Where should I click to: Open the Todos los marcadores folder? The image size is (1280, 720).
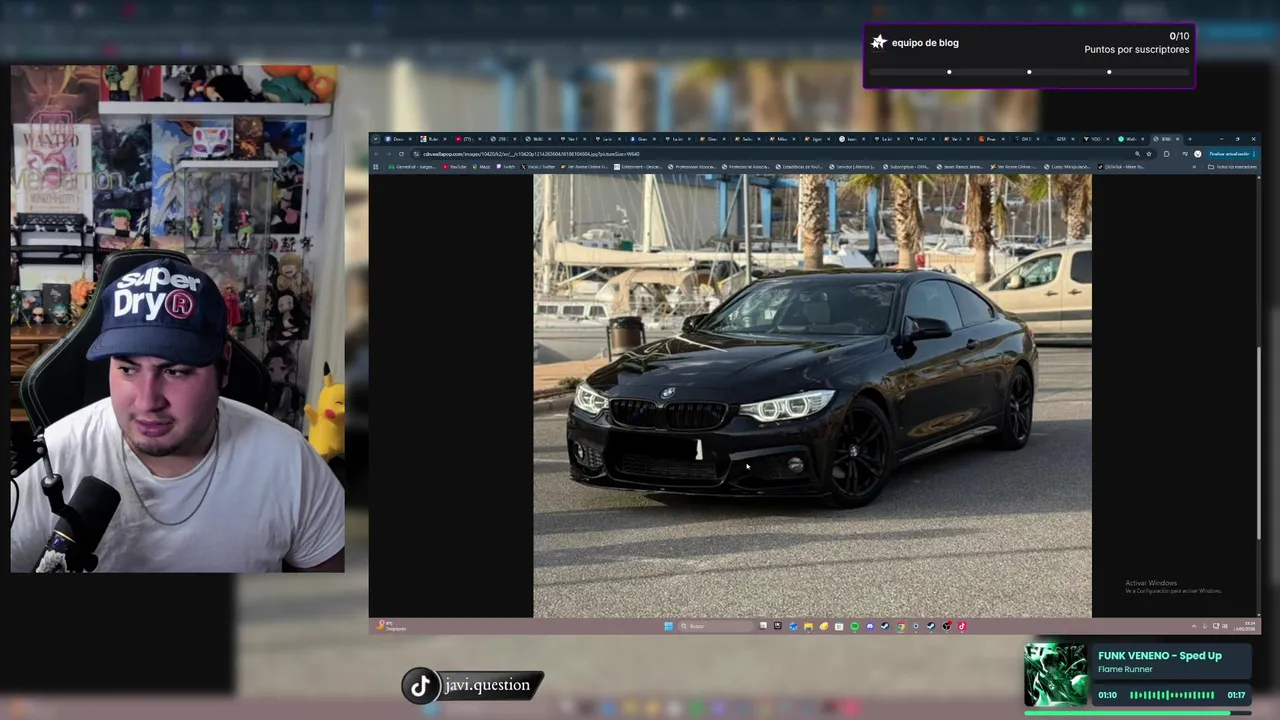tap(1232, 166)
